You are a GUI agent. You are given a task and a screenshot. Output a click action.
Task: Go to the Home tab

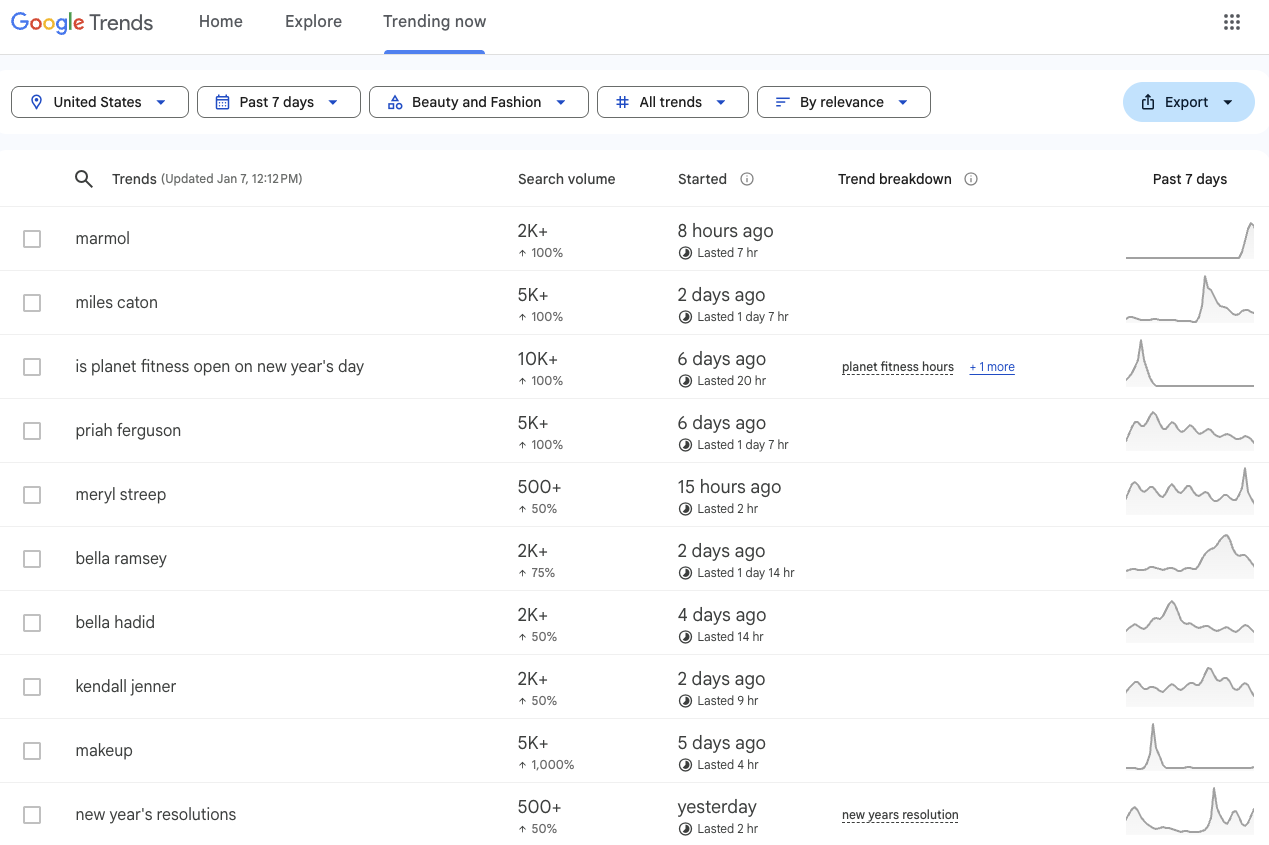[x=220, y=21]
